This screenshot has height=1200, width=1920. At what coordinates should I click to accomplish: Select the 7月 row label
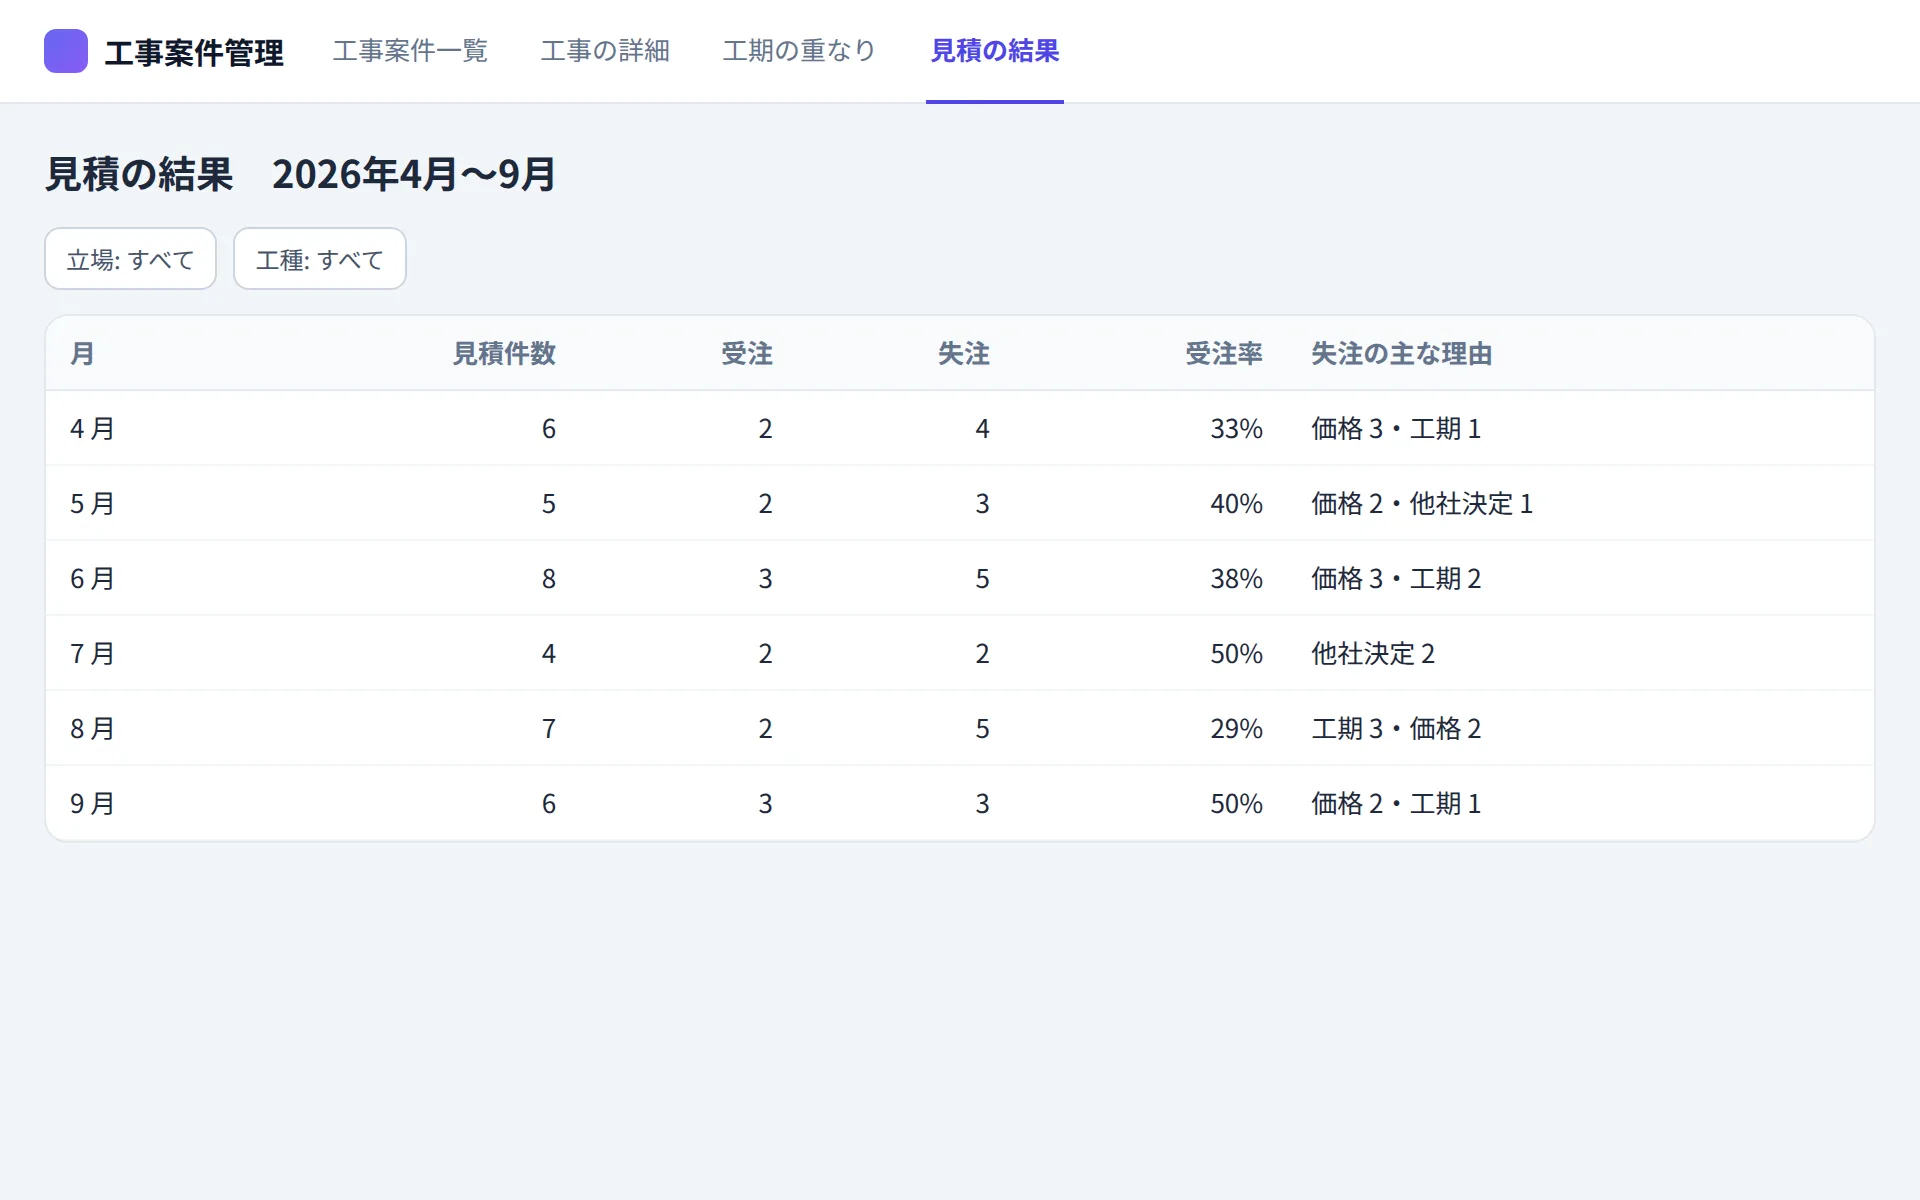(92, 654)
